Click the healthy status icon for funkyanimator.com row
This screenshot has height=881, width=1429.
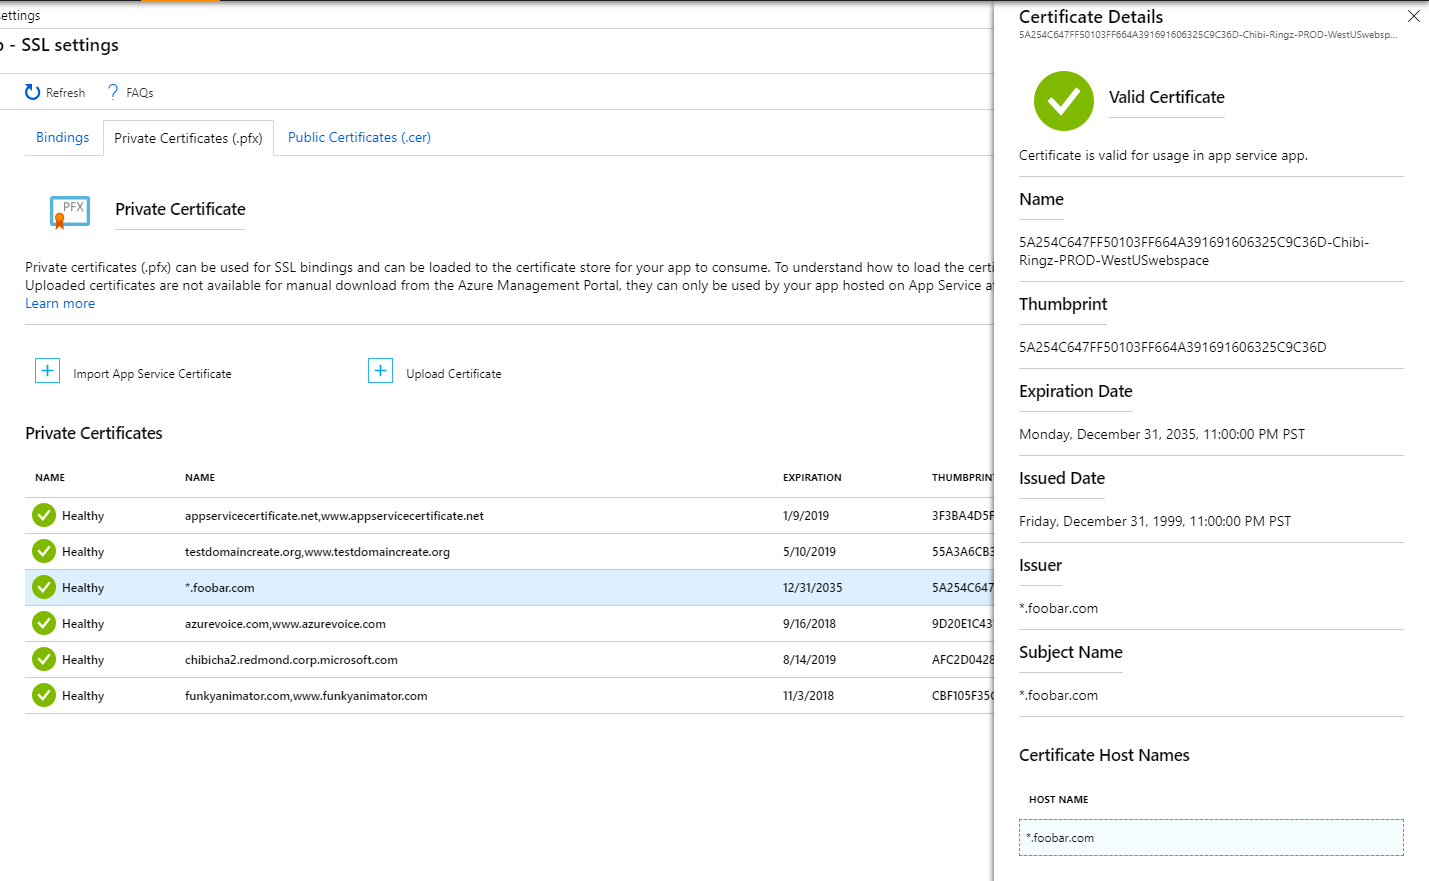pos(44,695)
